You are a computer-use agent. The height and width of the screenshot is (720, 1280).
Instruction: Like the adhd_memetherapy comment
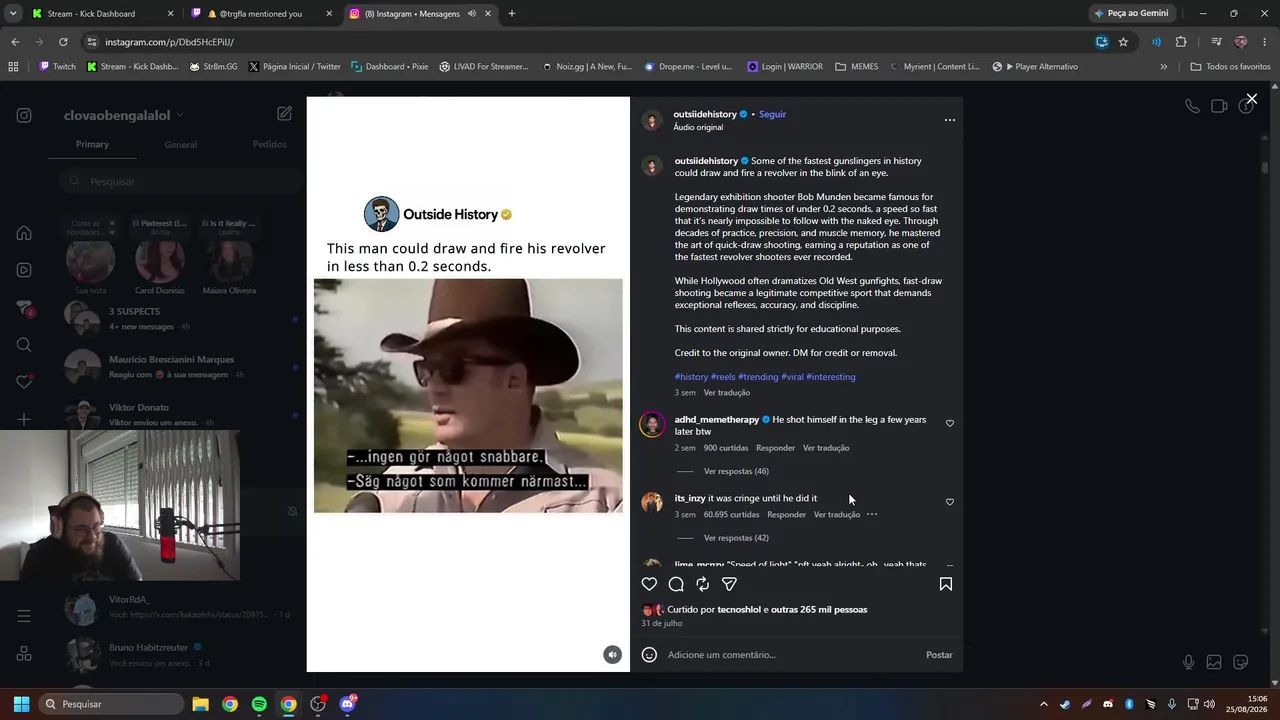tap(950, 423)
